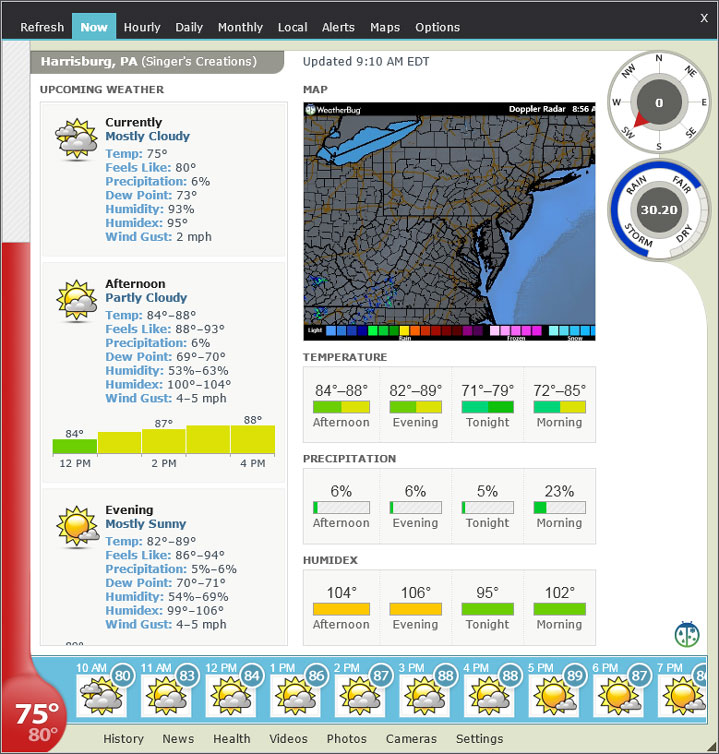This screenshot has height=754, width=719.
Task: Open the News link
Action: click(178, 739)
